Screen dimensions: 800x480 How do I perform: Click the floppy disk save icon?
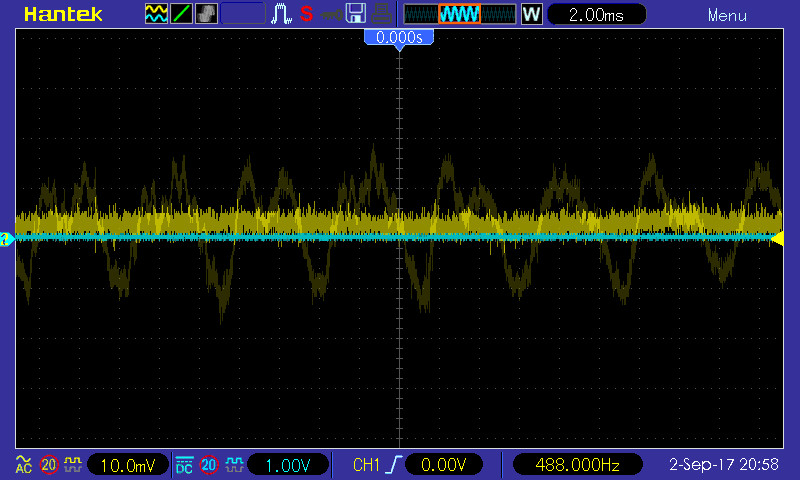356,13
